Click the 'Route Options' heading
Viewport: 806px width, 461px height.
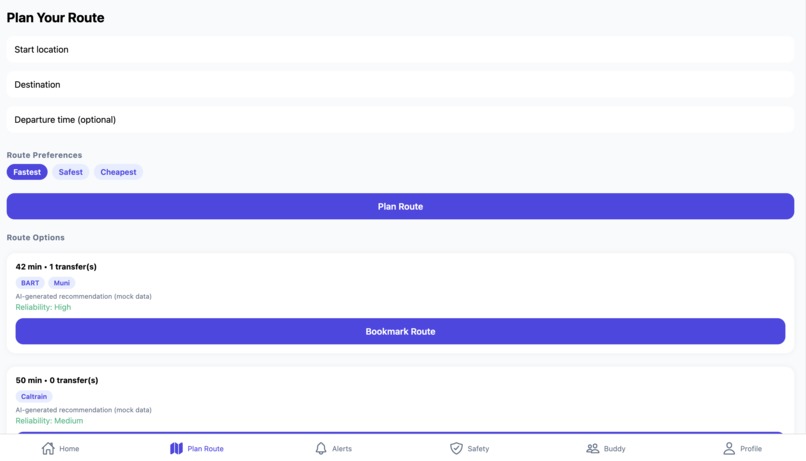pyautogui.click(x=35, y=237)
